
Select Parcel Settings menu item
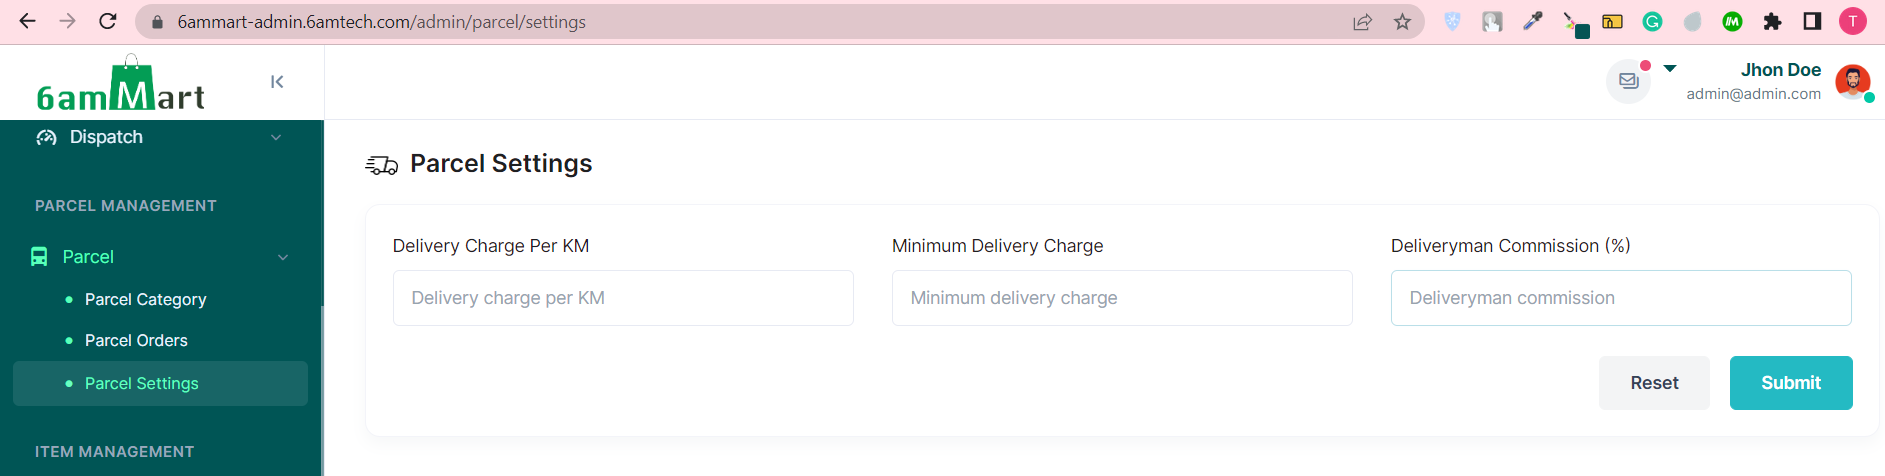(160, 383)
